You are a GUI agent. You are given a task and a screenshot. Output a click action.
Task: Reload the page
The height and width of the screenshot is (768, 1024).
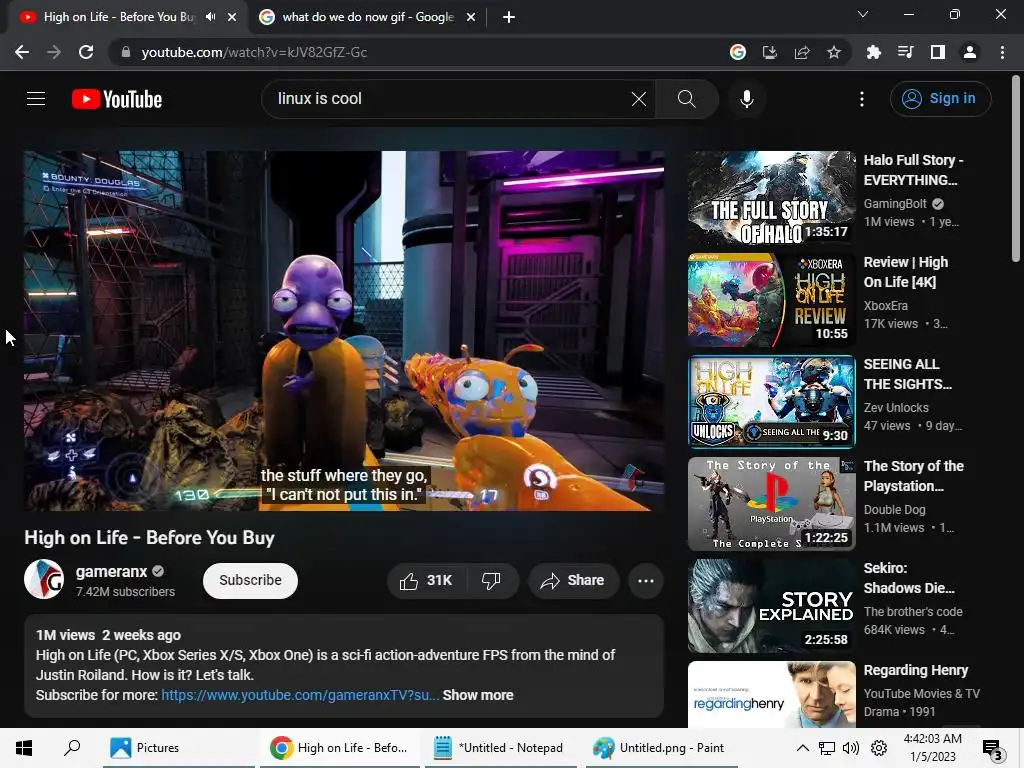tap(86, 52)
